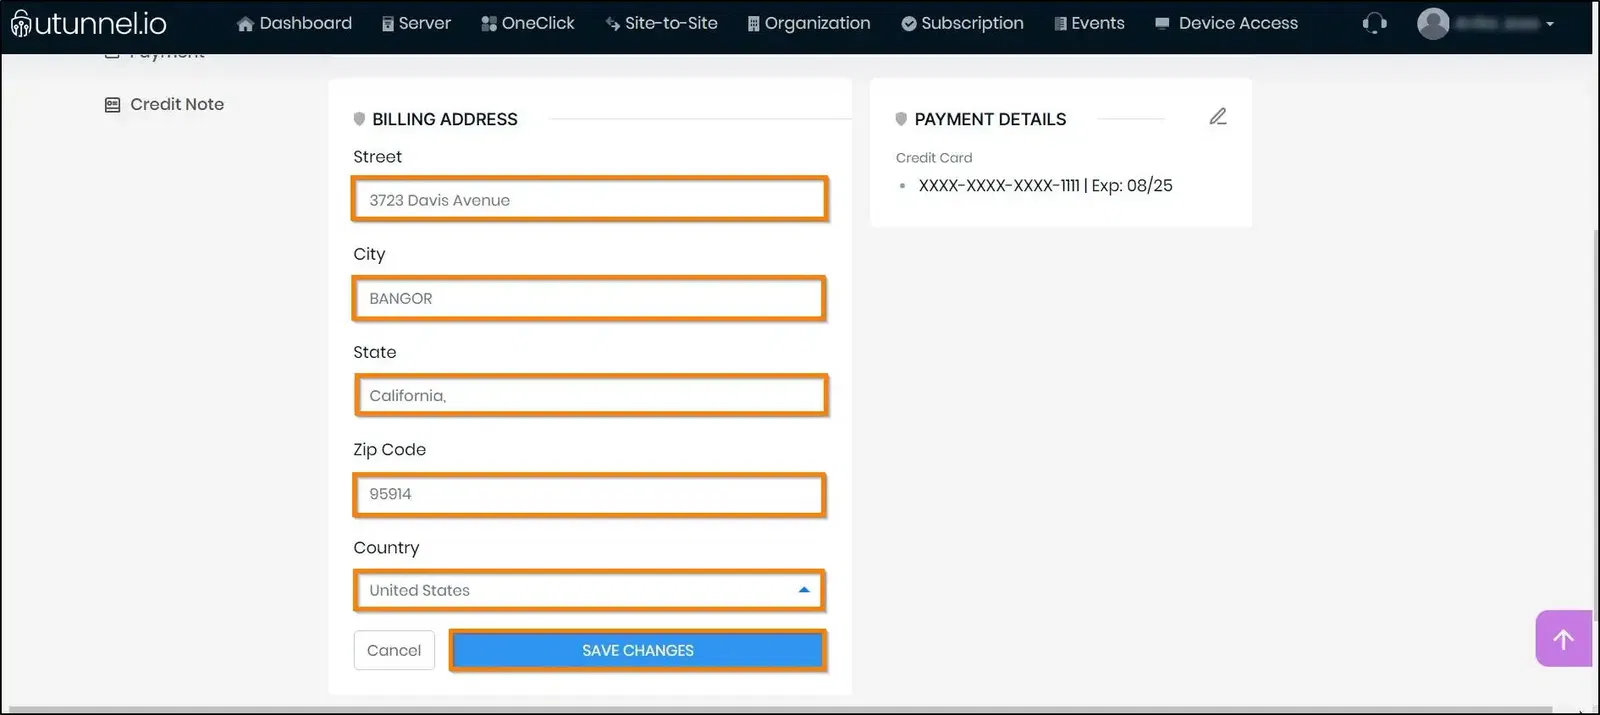This screenshot has width=1600, height=715.
Task: Click scroll-to-top arrow button
Action: pos(1563,639)
